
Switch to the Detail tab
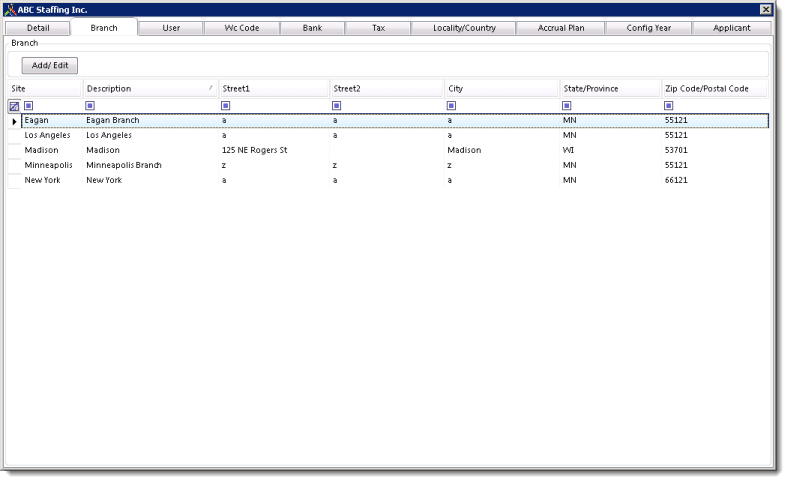tap(37, 28)
